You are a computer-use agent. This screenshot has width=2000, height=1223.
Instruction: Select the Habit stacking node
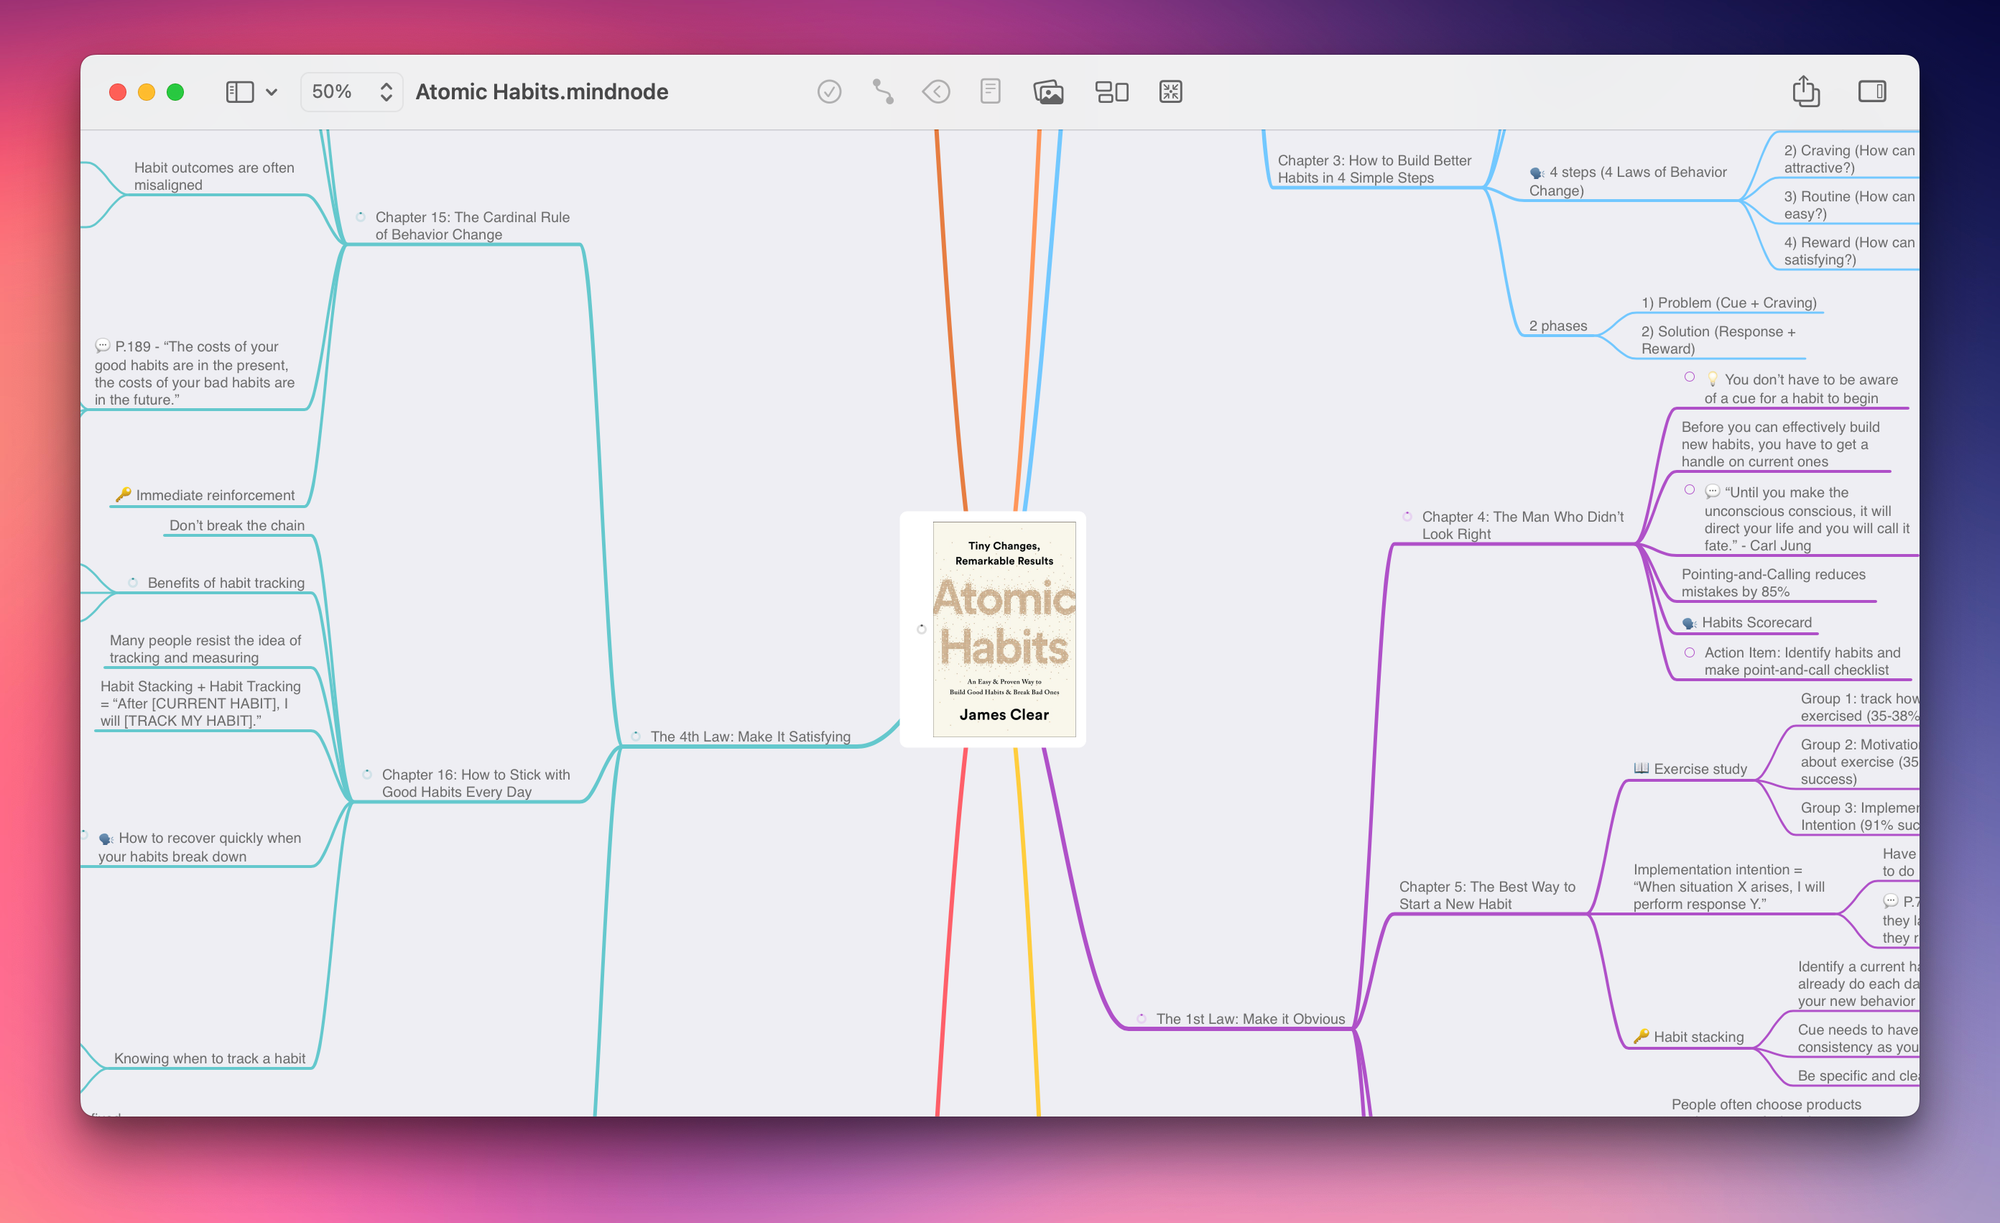tap(1698, 1037)
